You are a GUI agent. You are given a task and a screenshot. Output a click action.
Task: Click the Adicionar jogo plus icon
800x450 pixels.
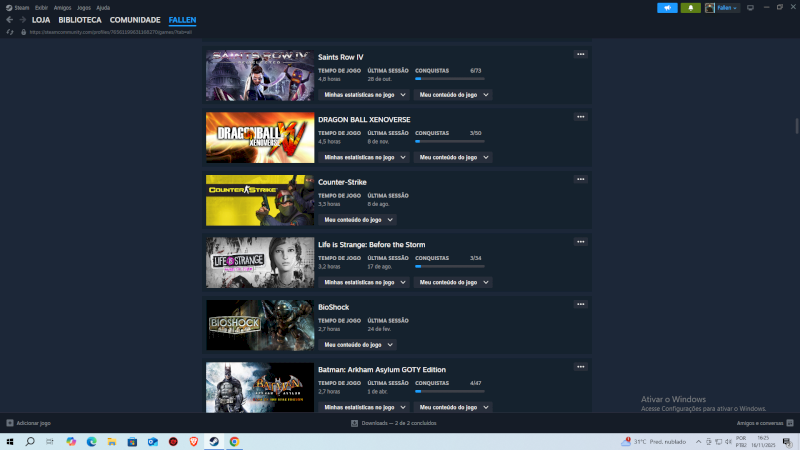10,423
